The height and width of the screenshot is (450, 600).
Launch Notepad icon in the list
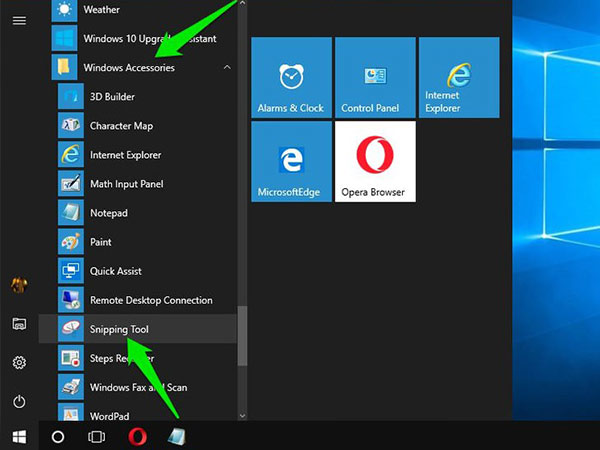coord(71,213)
